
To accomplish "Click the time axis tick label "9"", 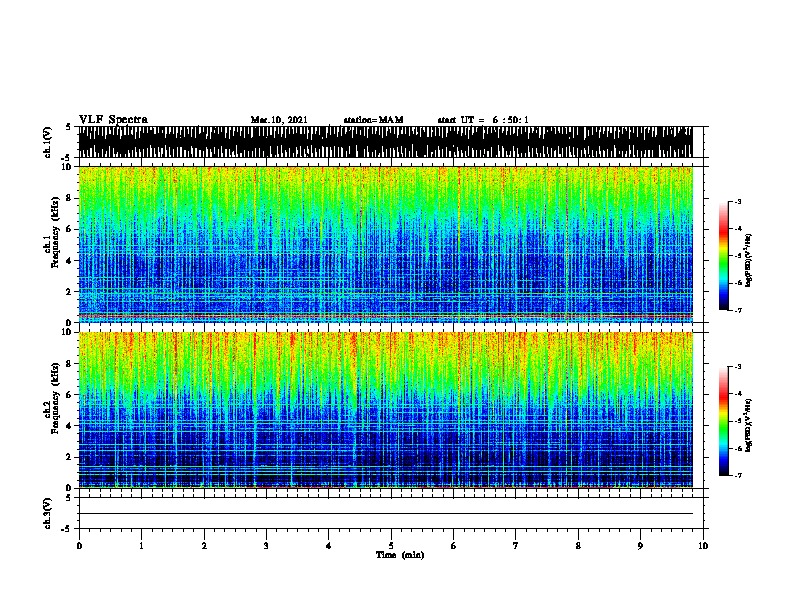I will point(640,546).
